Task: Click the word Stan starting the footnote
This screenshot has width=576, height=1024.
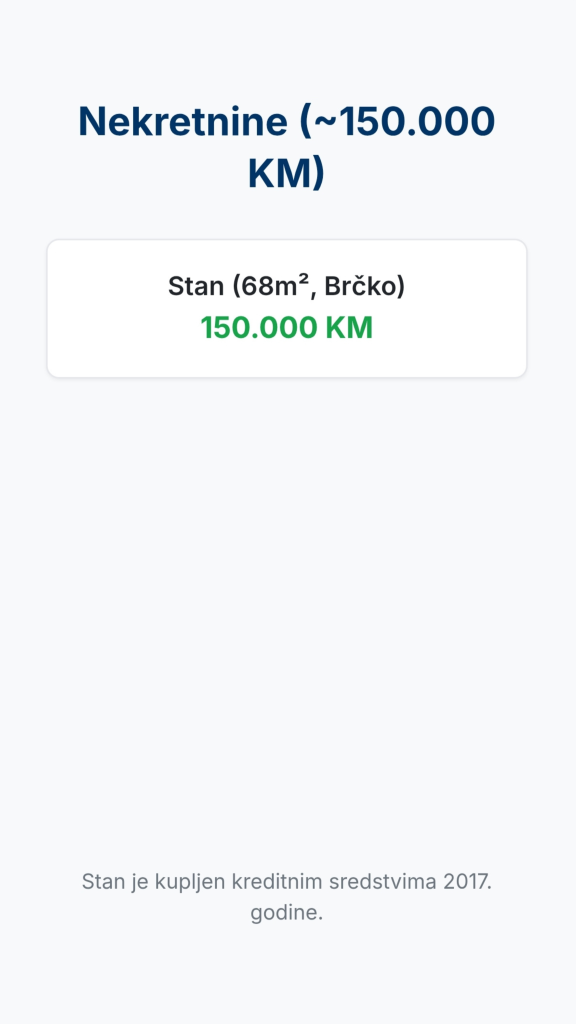Action: 103,881
